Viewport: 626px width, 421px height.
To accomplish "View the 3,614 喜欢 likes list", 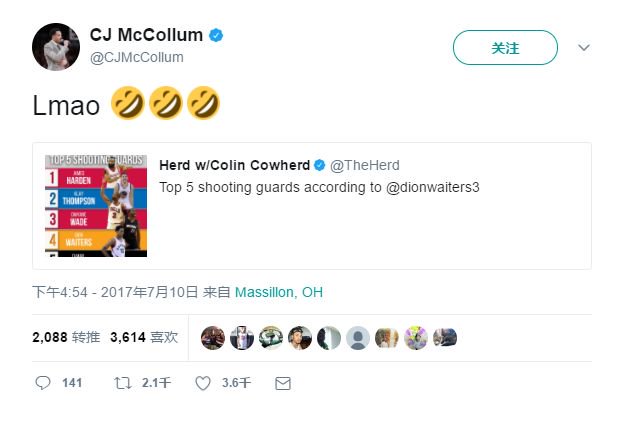I will click(144, 337).
